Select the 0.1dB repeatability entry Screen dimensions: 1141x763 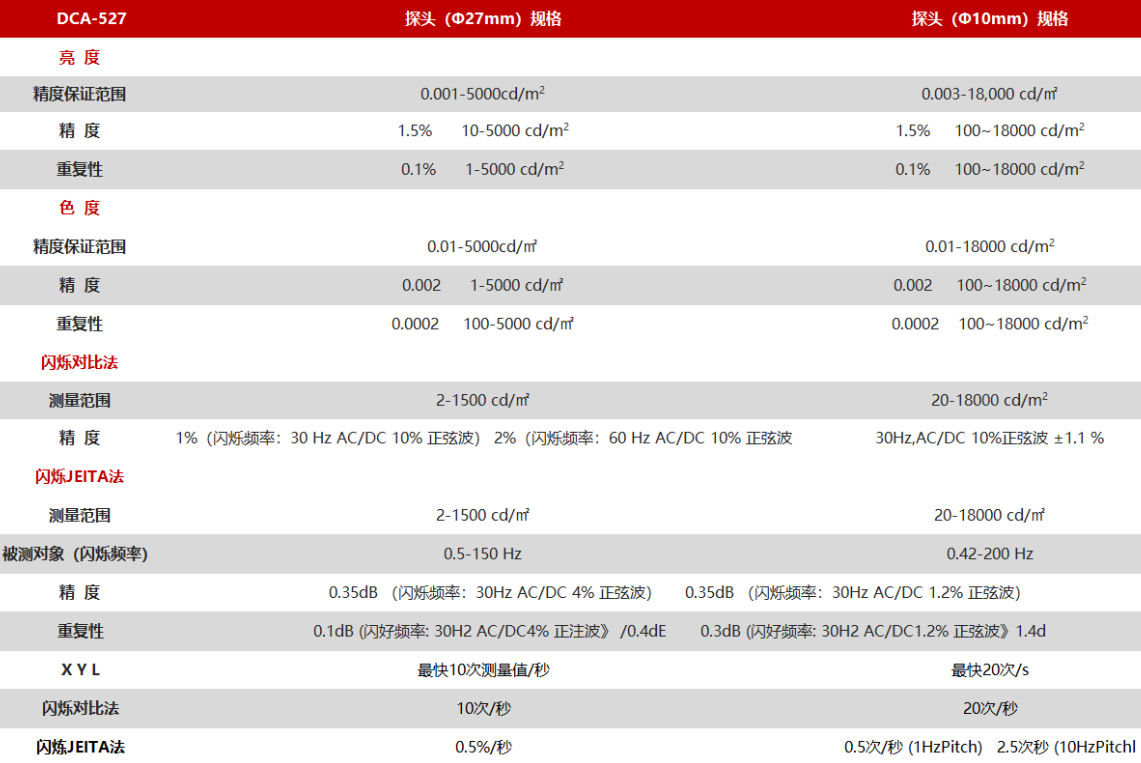pyautogui.click(x=490, y=631)
